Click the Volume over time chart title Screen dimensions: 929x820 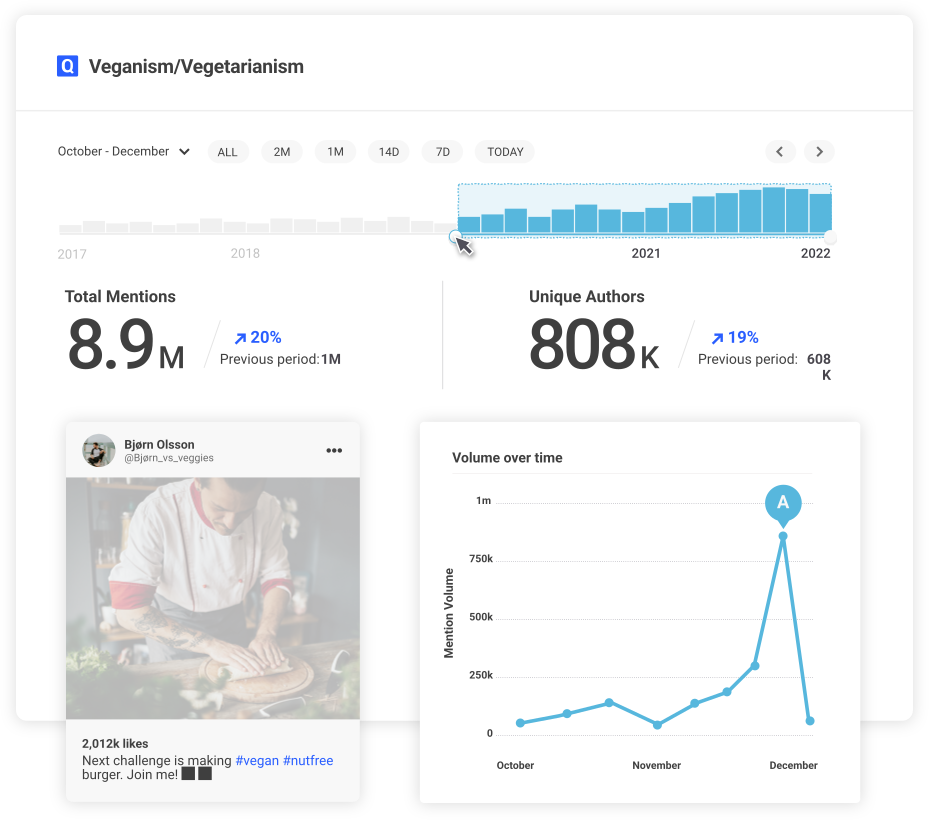pos(507,457)
